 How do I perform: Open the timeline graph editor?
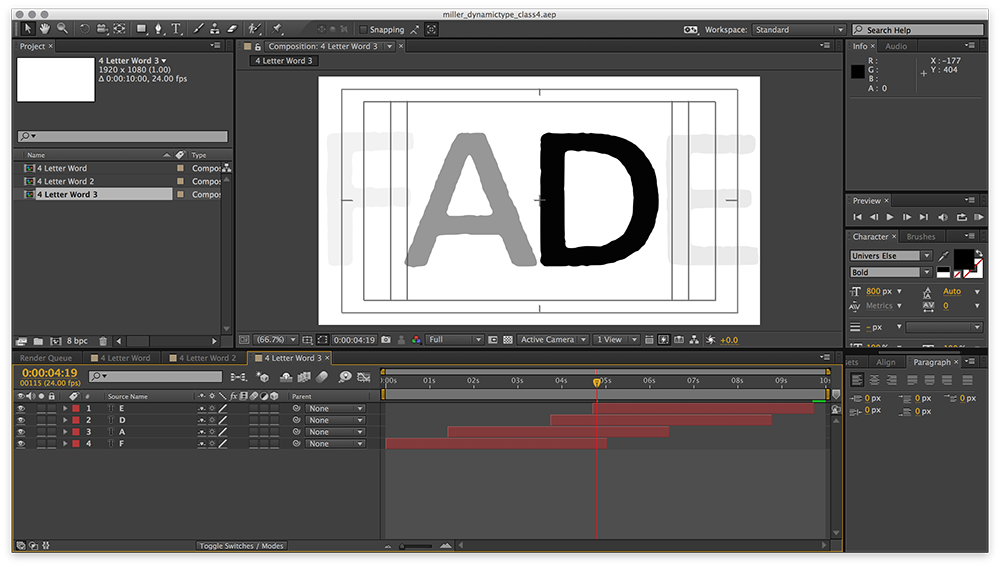tap(364, 377)
